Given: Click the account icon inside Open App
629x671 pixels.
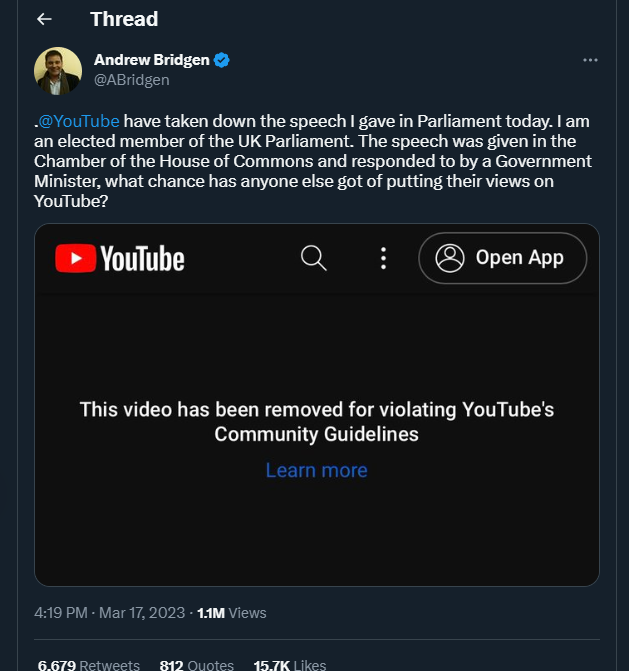Looking at the screenshot, I should (450, 258).
